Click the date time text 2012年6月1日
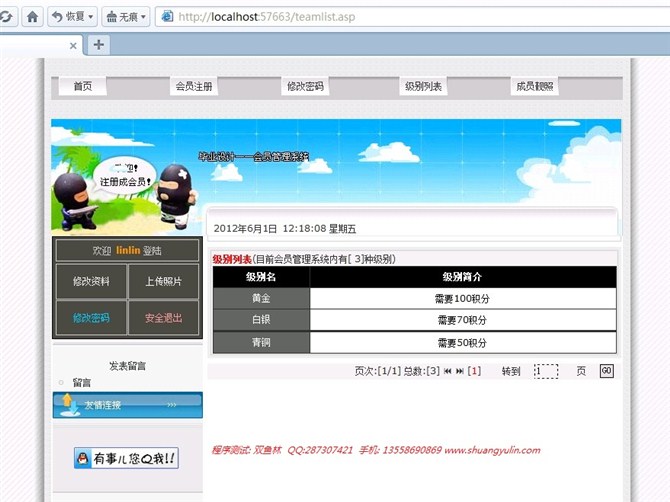 [285, 229]
